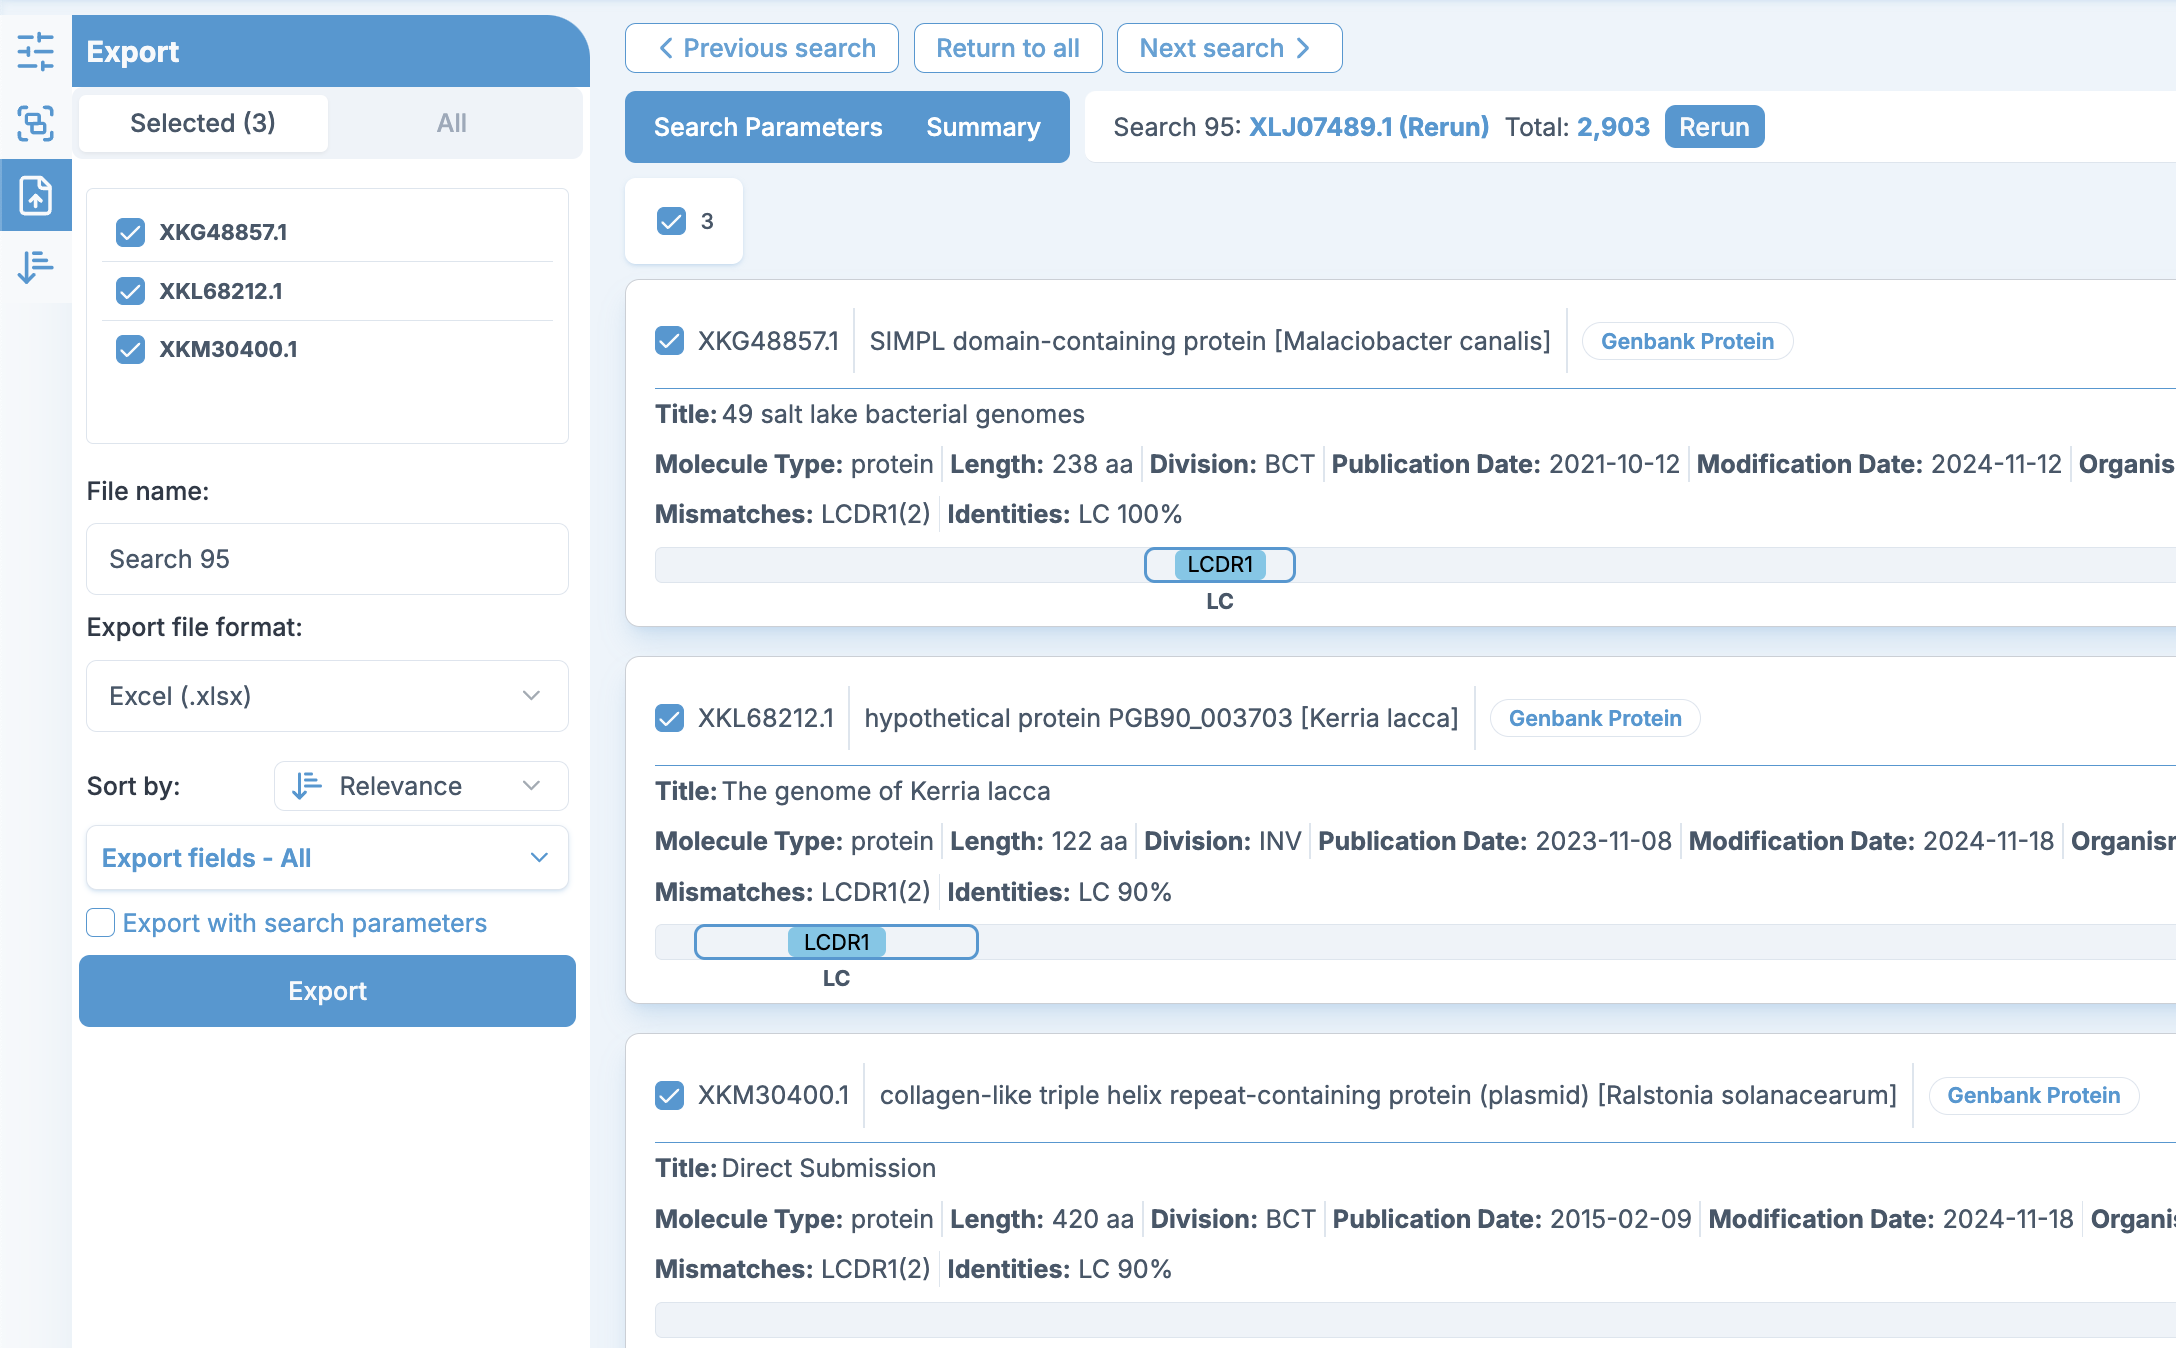This screenshot has height=1348, width=2176.
Task: Click Return to all results
Action: coord(1007,47)
